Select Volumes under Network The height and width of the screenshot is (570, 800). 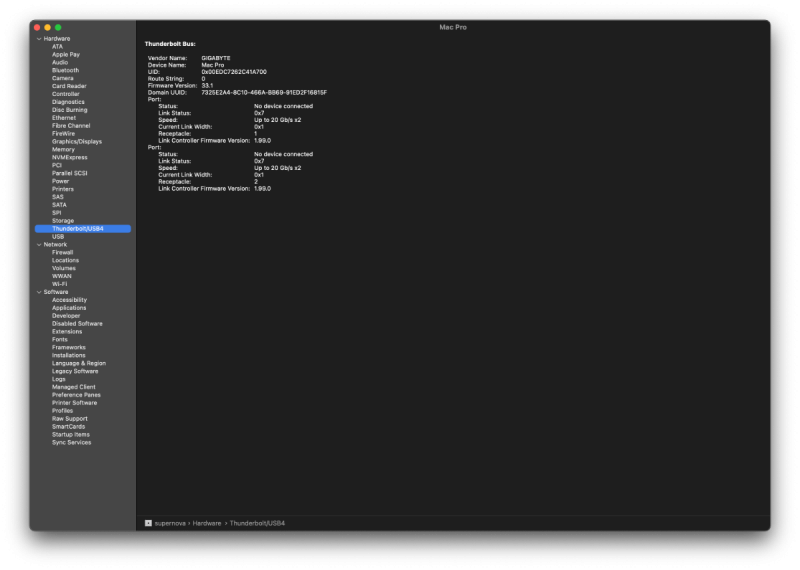64,268
